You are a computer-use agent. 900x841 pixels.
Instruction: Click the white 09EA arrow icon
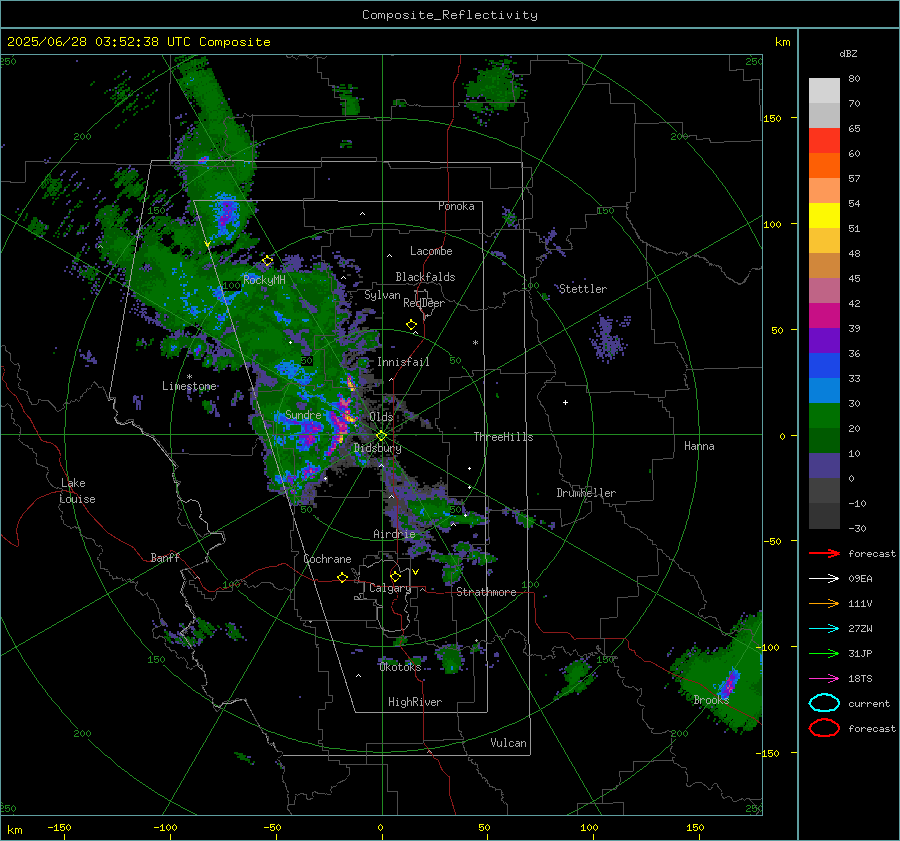click(x=824, y=578)
